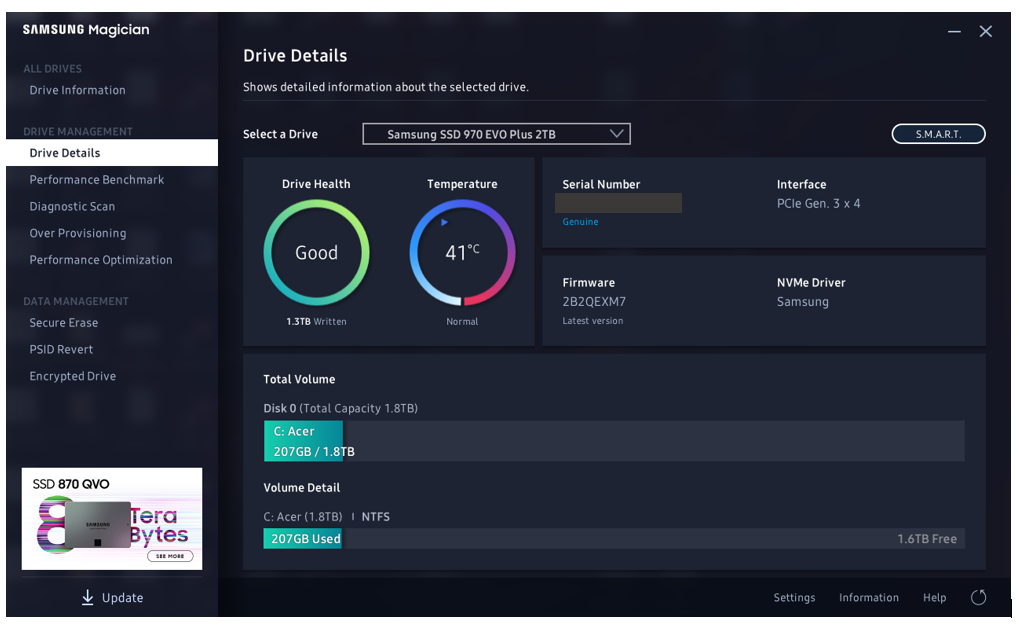Click the refresh icon in the footer

pyautogui.click(x=978, y=597)
